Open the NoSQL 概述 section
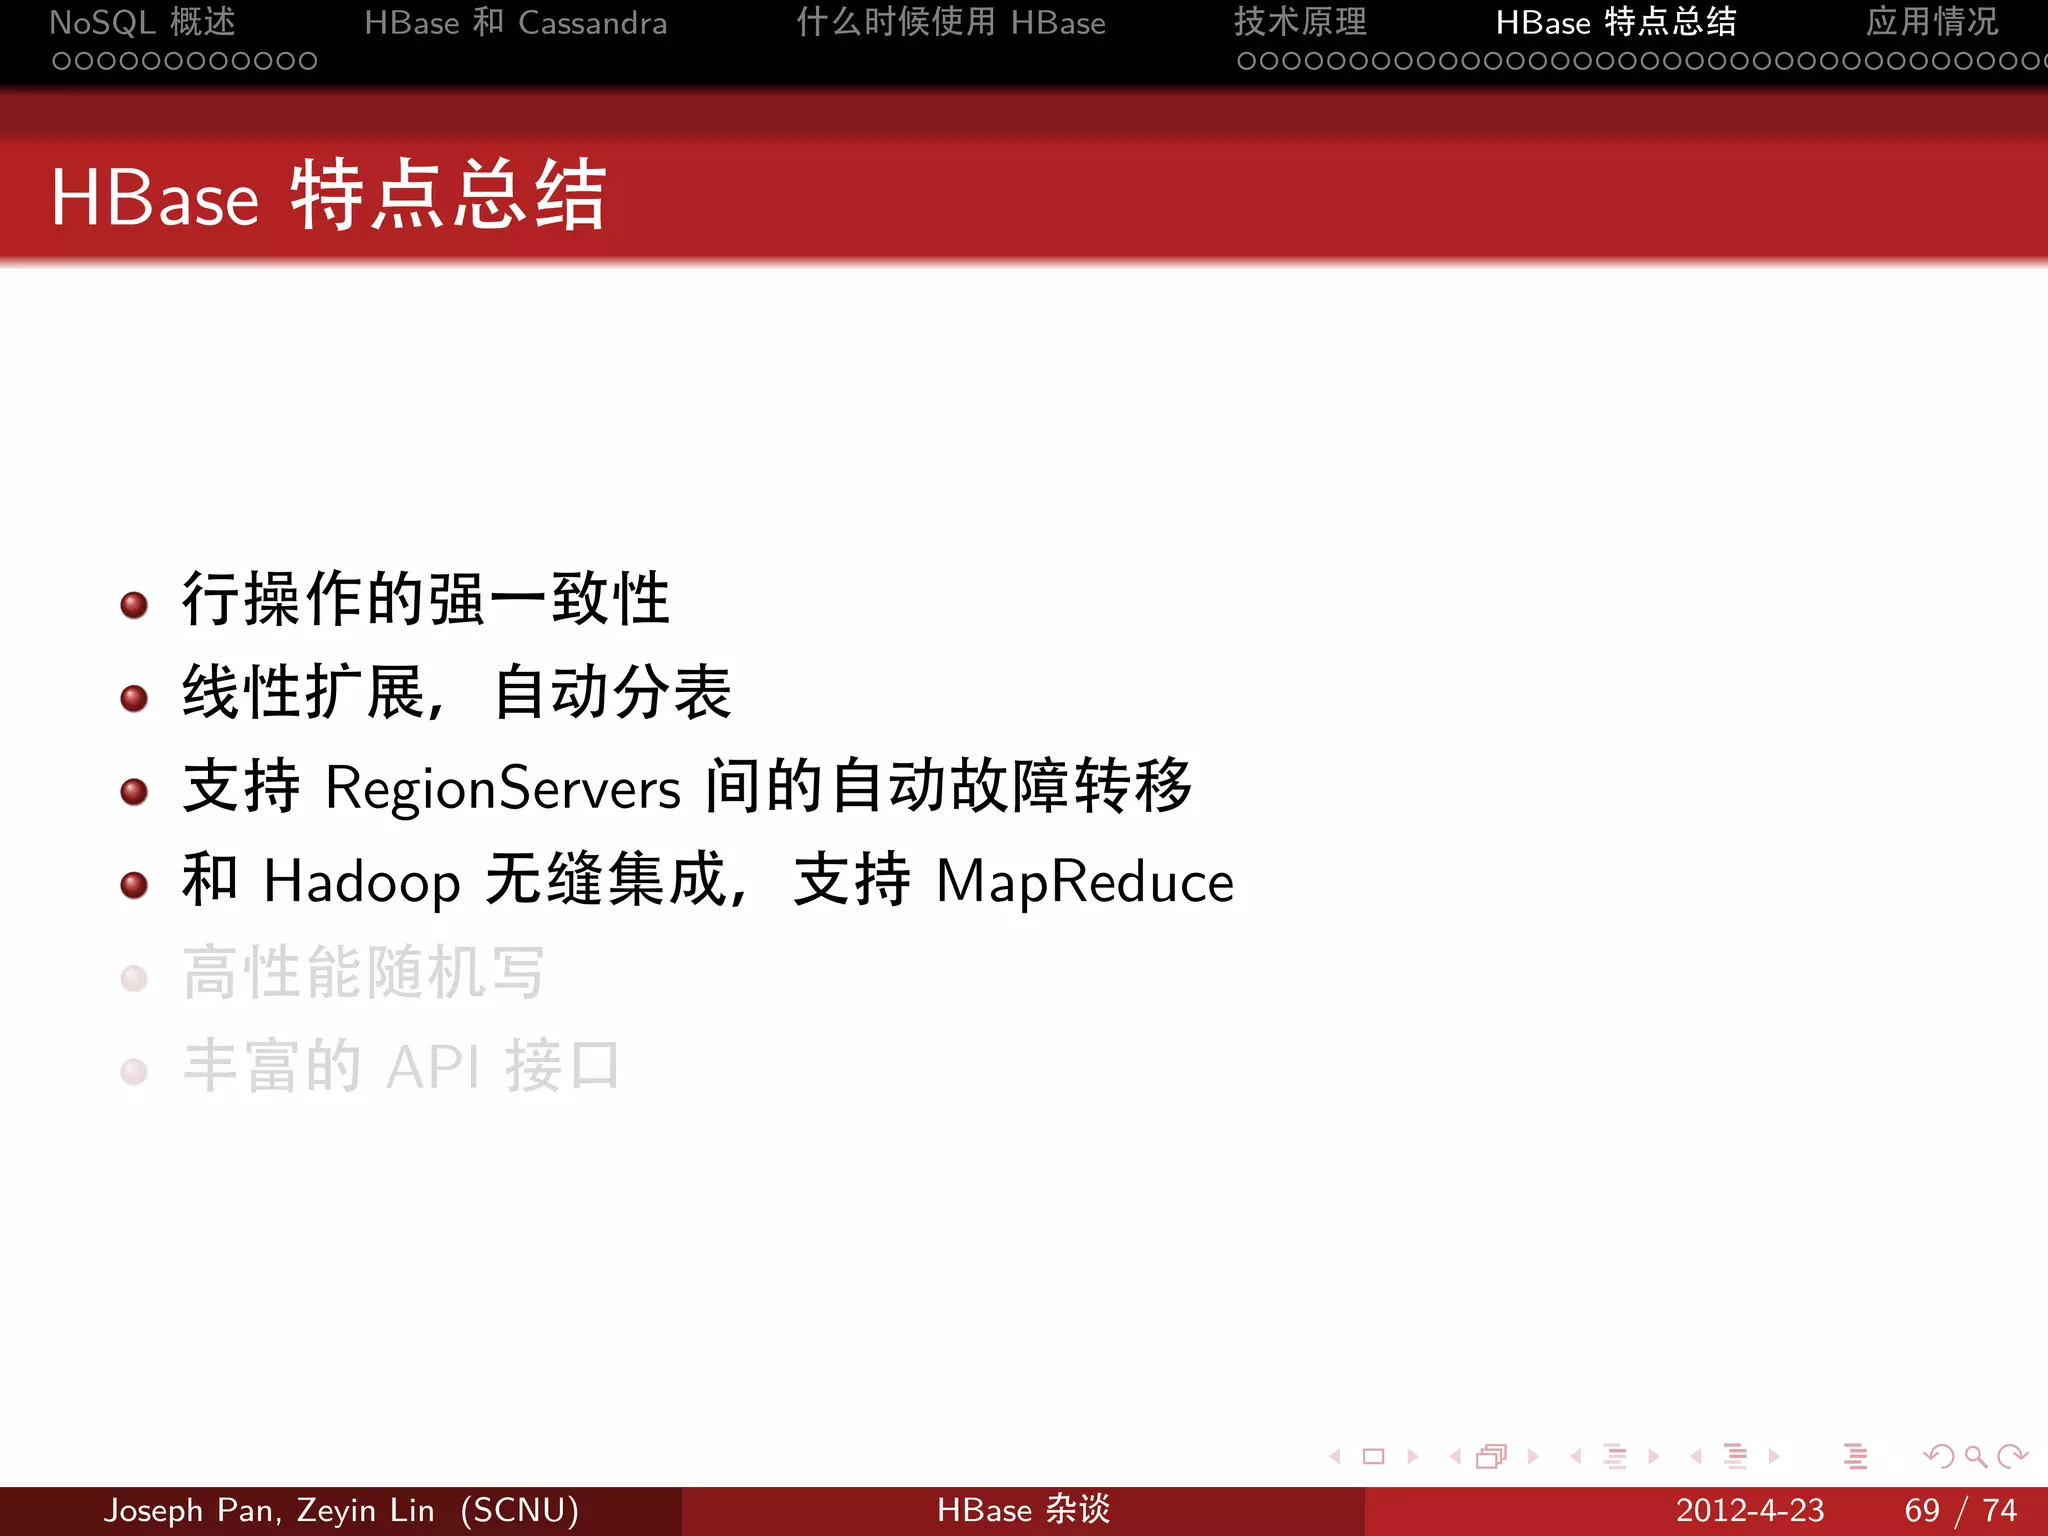 coord(143,22)
